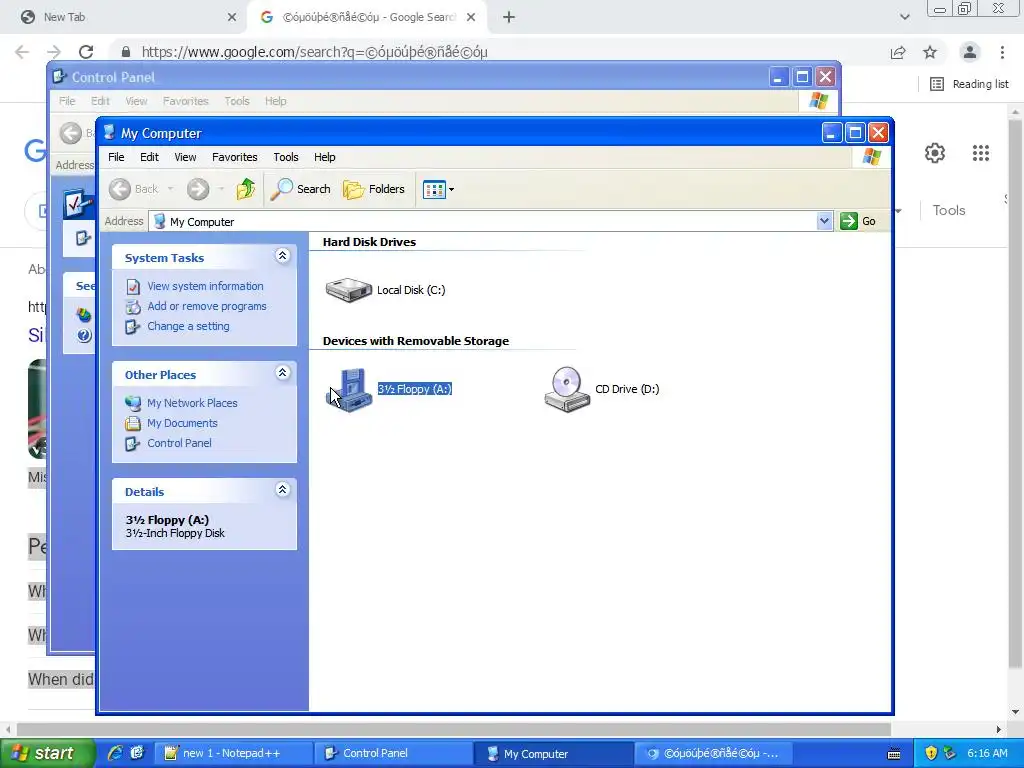Click the Chrome reload button
The width and height of the screenshot is (1024, 768).
point(86,52)
